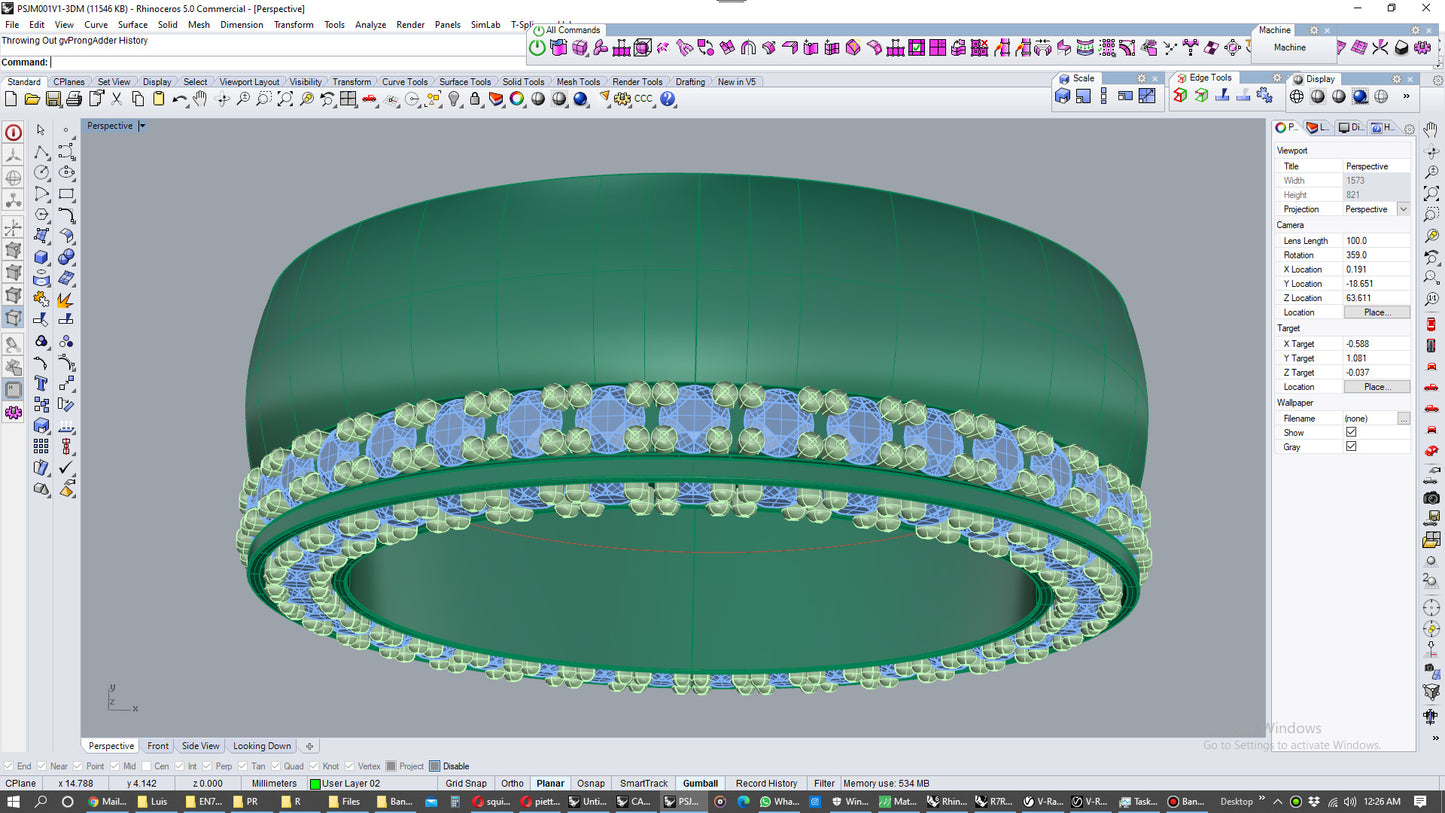Click the Undo arrow icon

click(179, 99)
